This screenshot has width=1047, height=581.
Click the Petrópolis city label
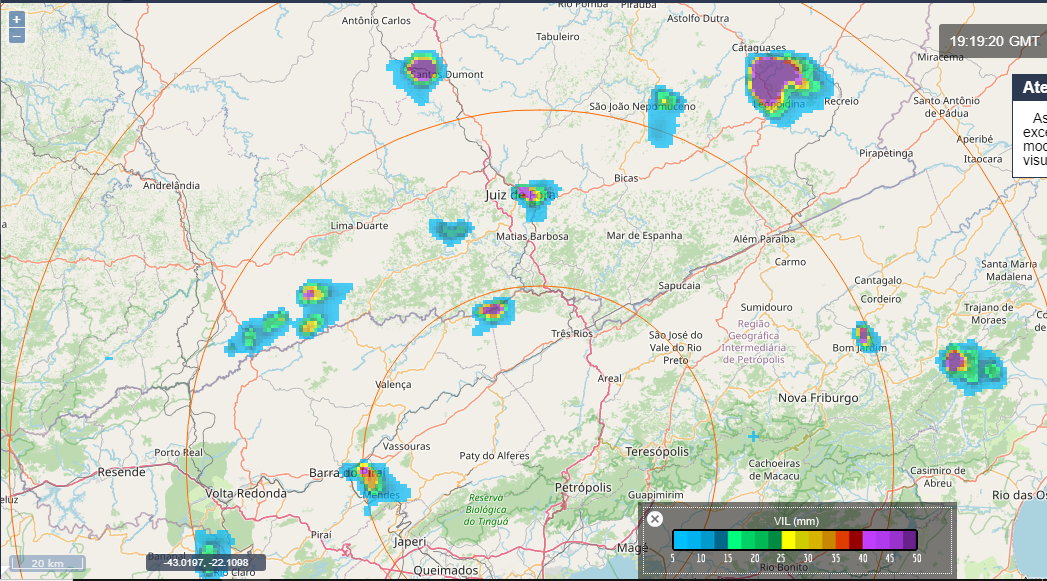583,488
